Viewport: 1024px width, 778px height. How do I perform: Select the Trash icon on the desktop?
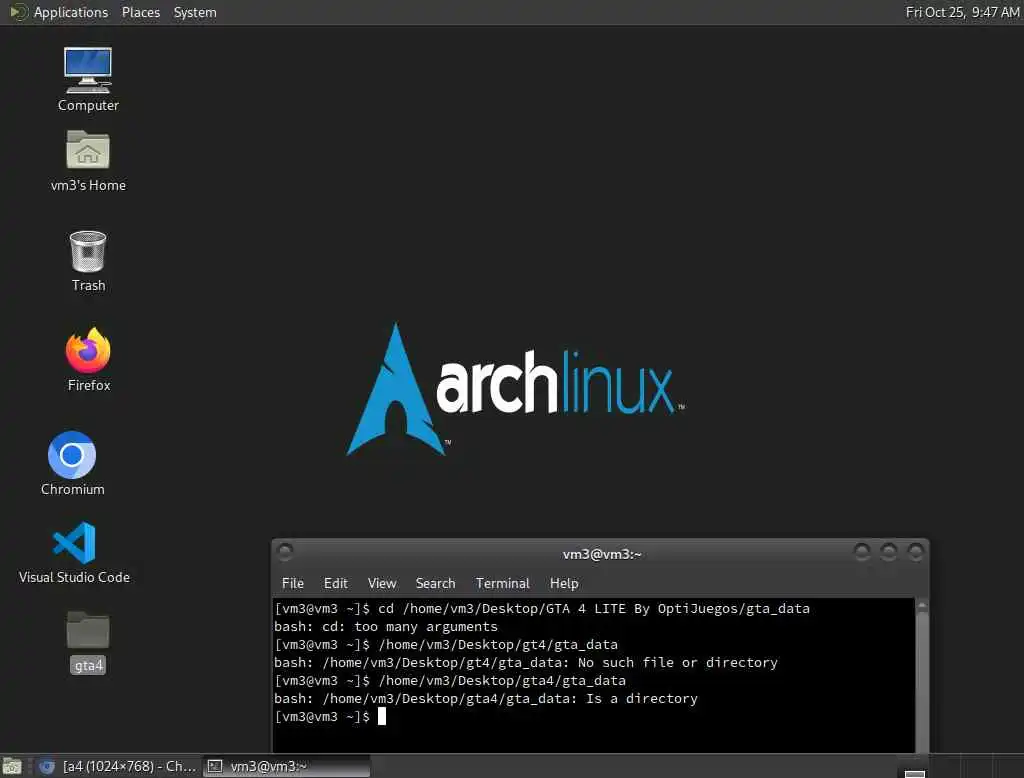point(88,261)
